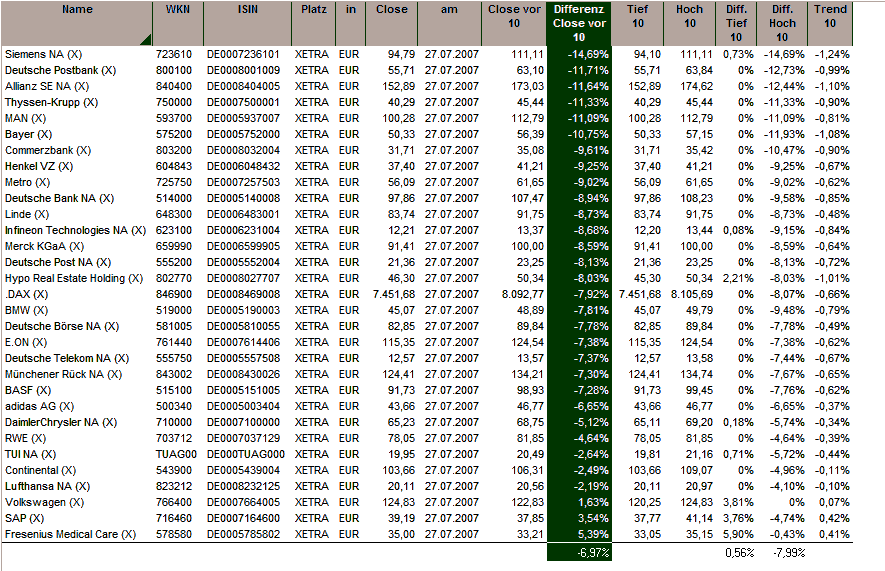The height and width of the screenshot is (571, 885).
Task: Click the 'Diff. Tief 10' column header
Action: pyautogui.click(x=736, y=23)
